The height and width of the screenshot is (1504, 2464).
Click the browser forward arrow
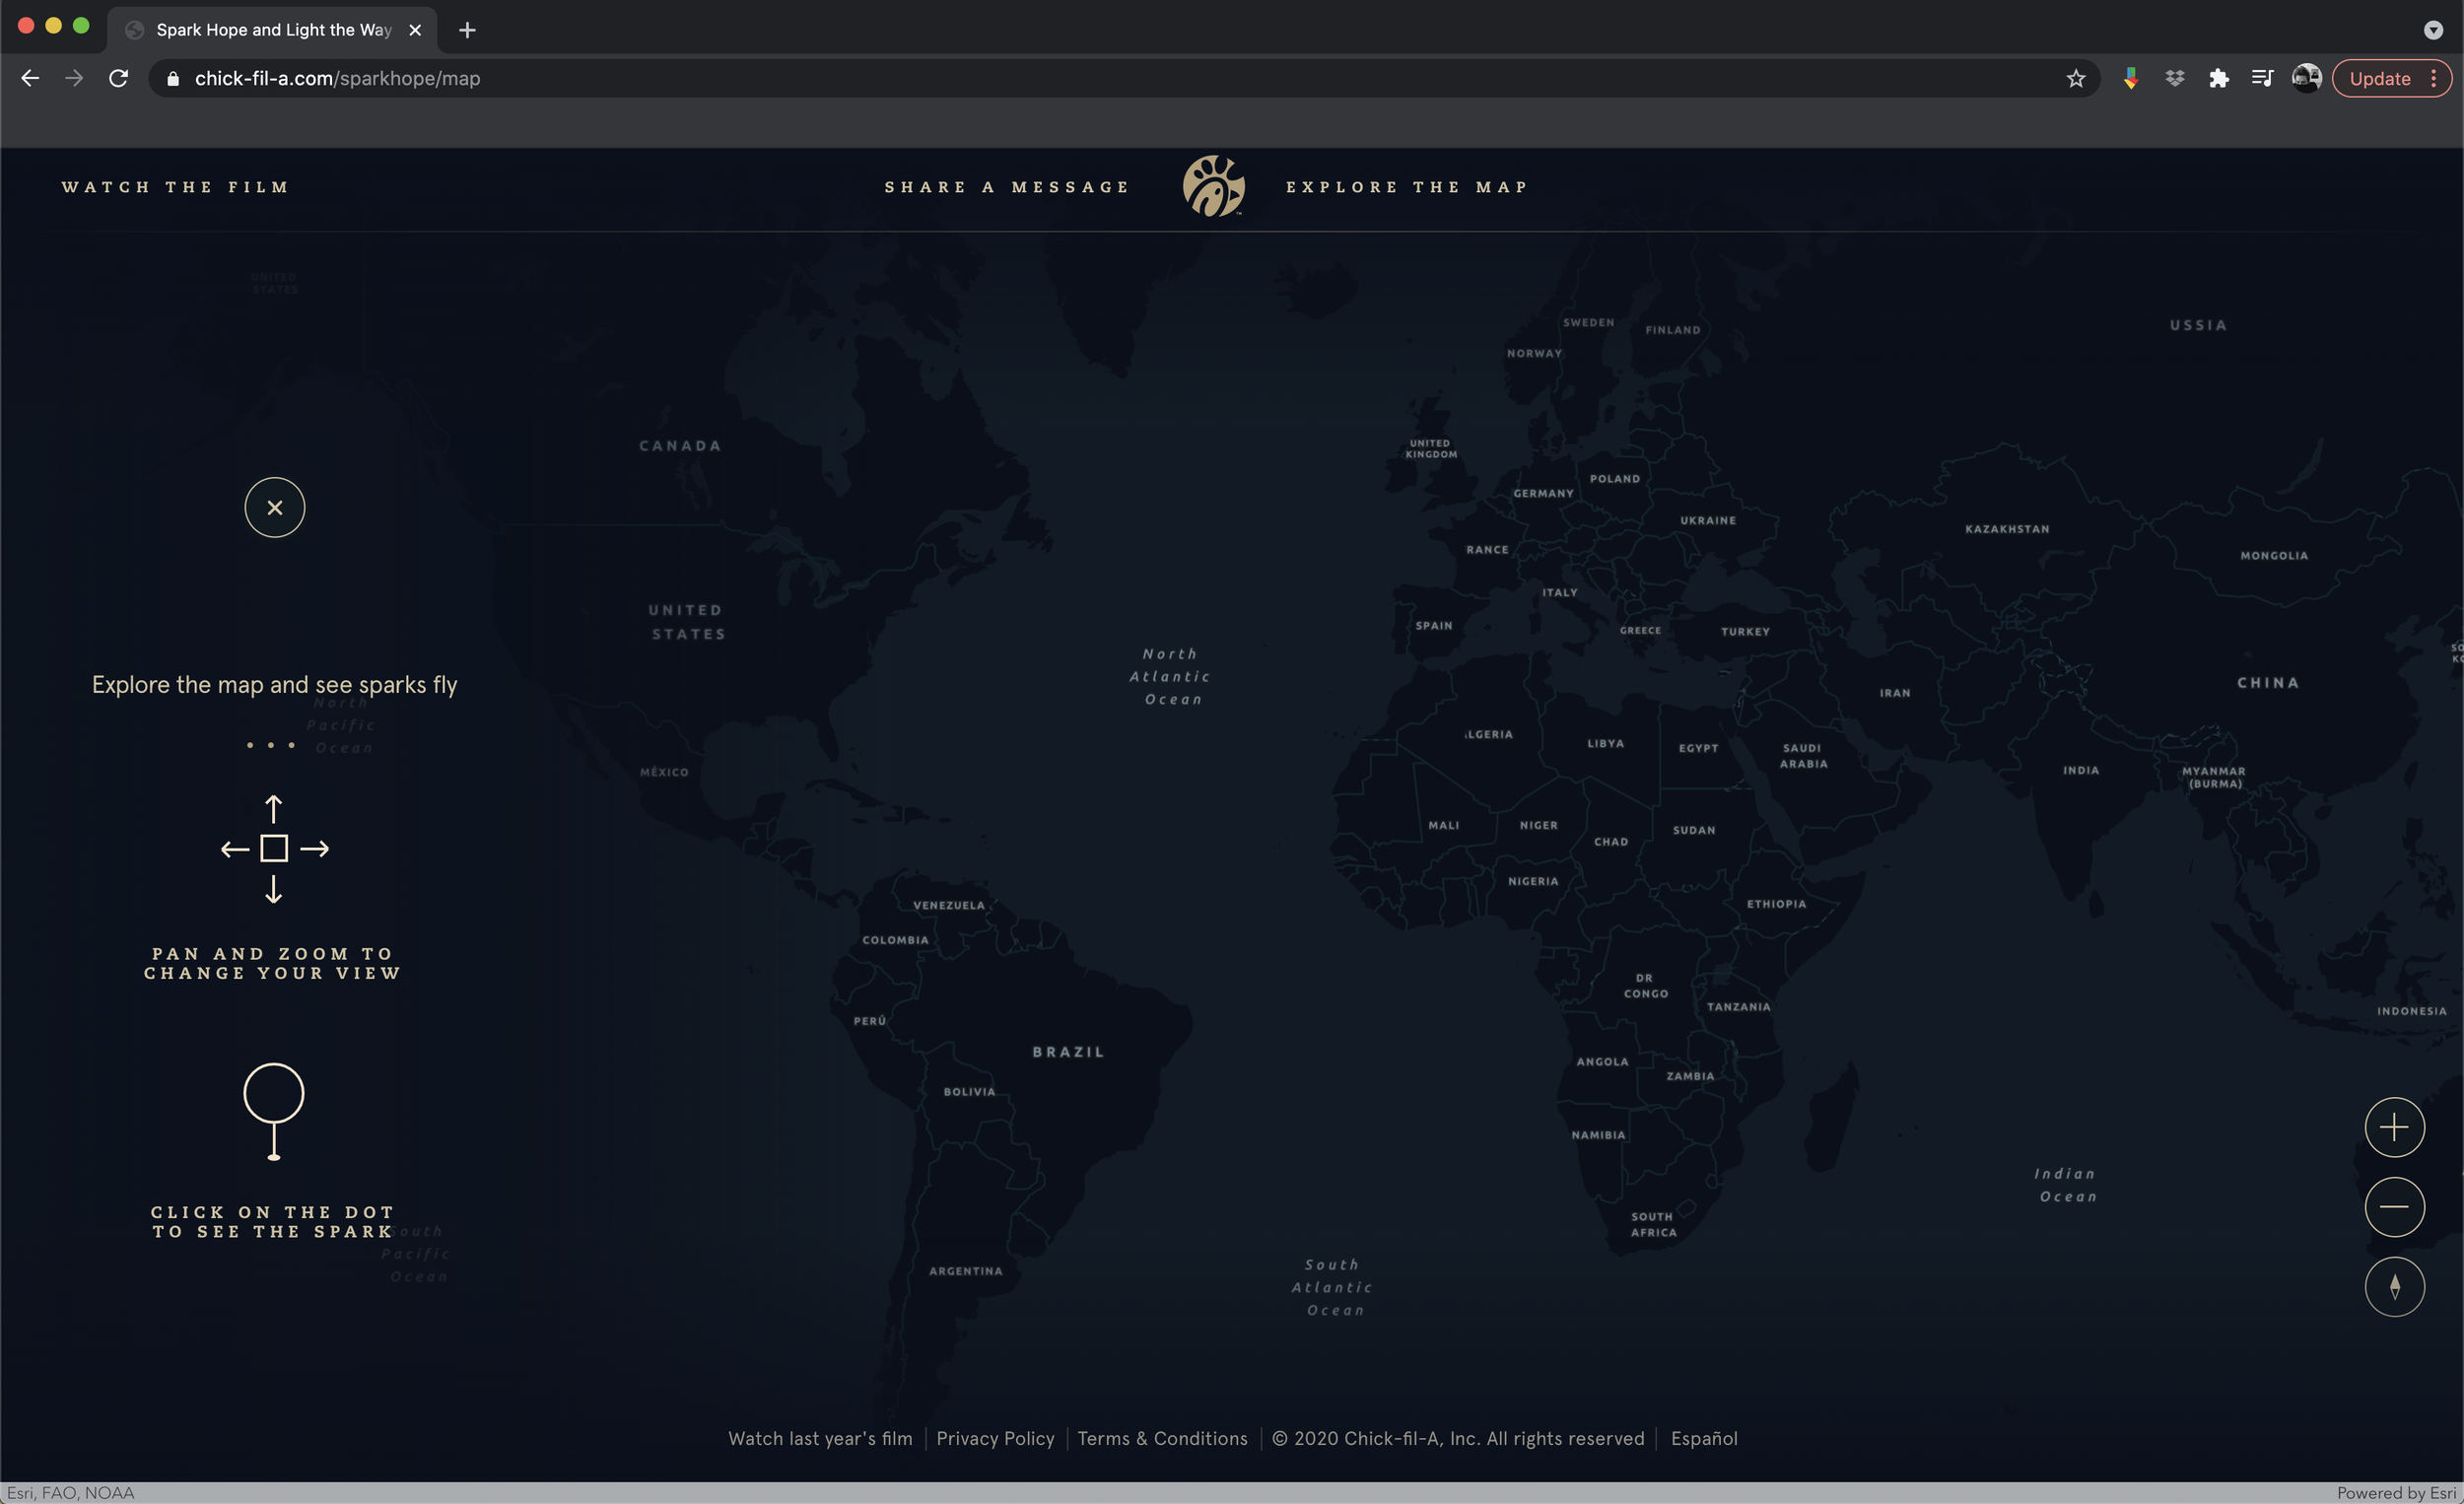point(74,78)
